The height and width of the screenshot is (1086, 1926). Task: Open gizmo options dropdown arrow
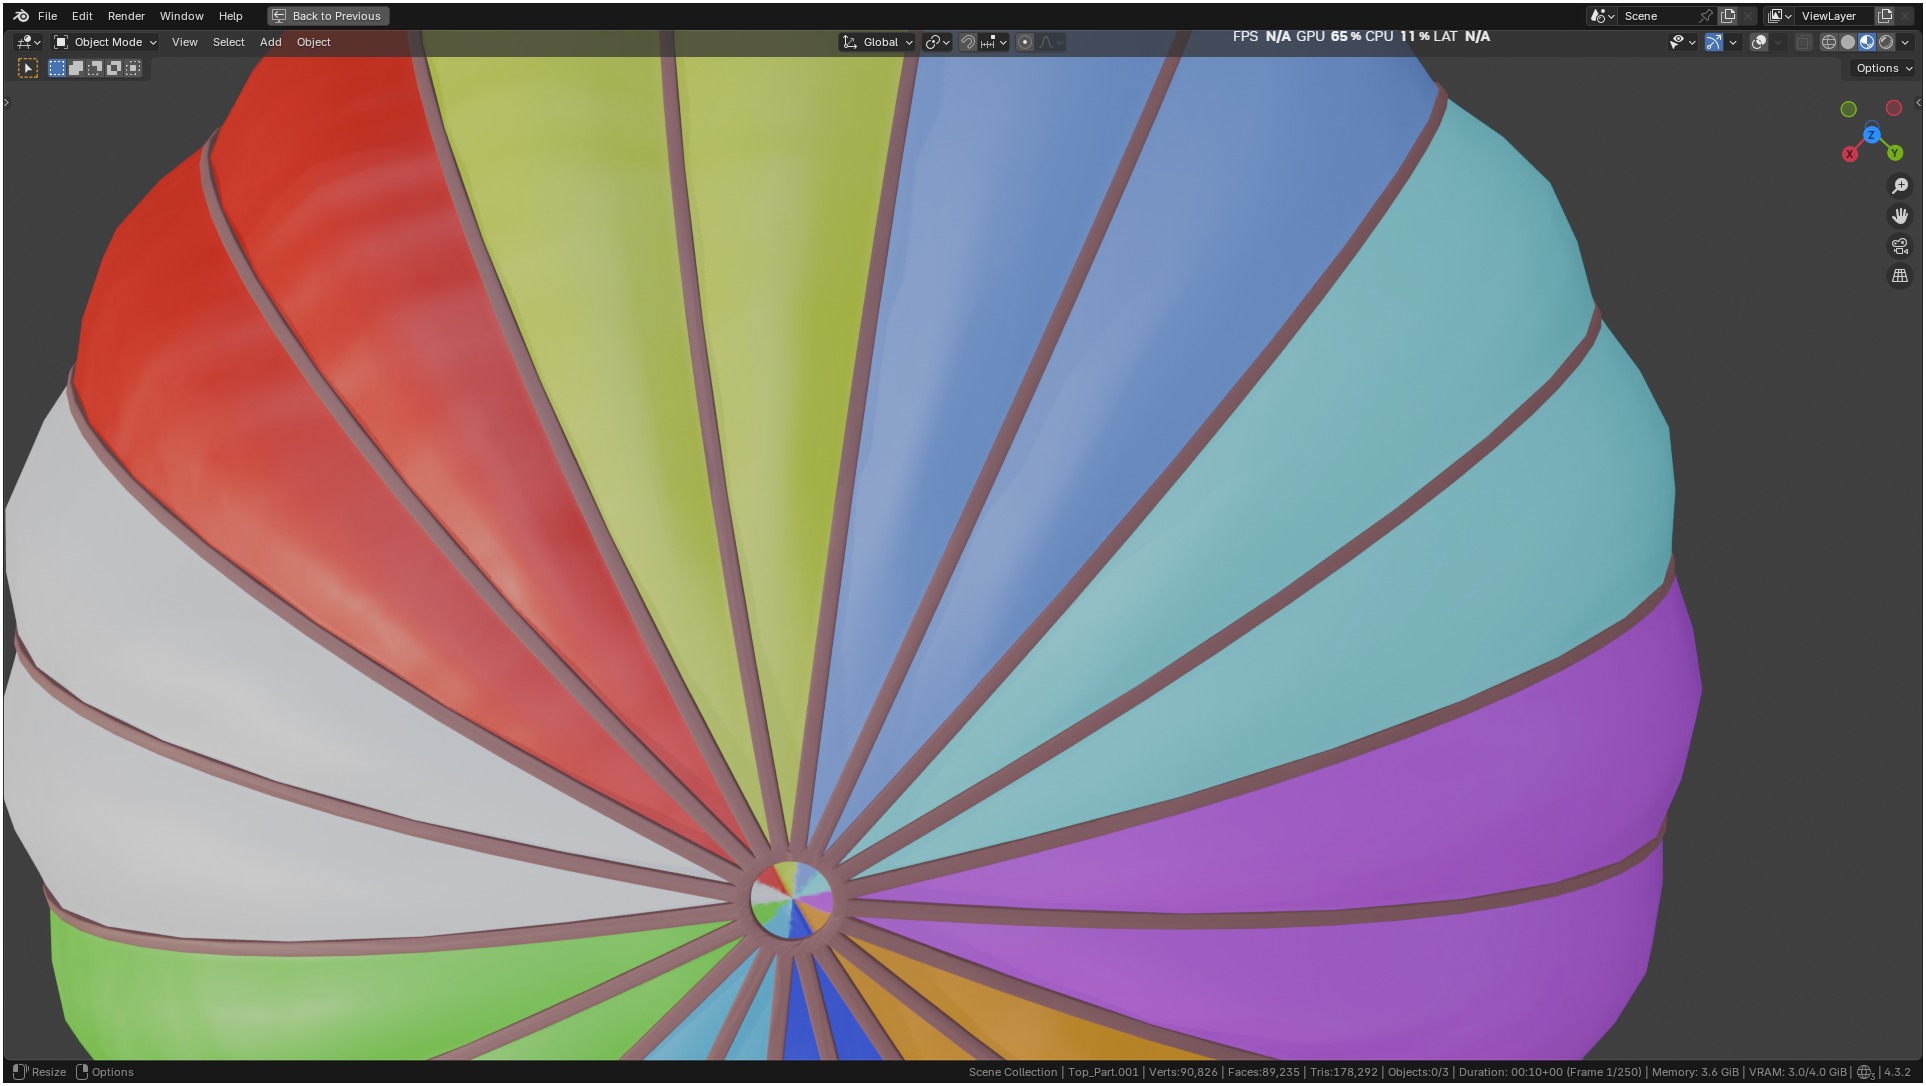coord(1733,42)
